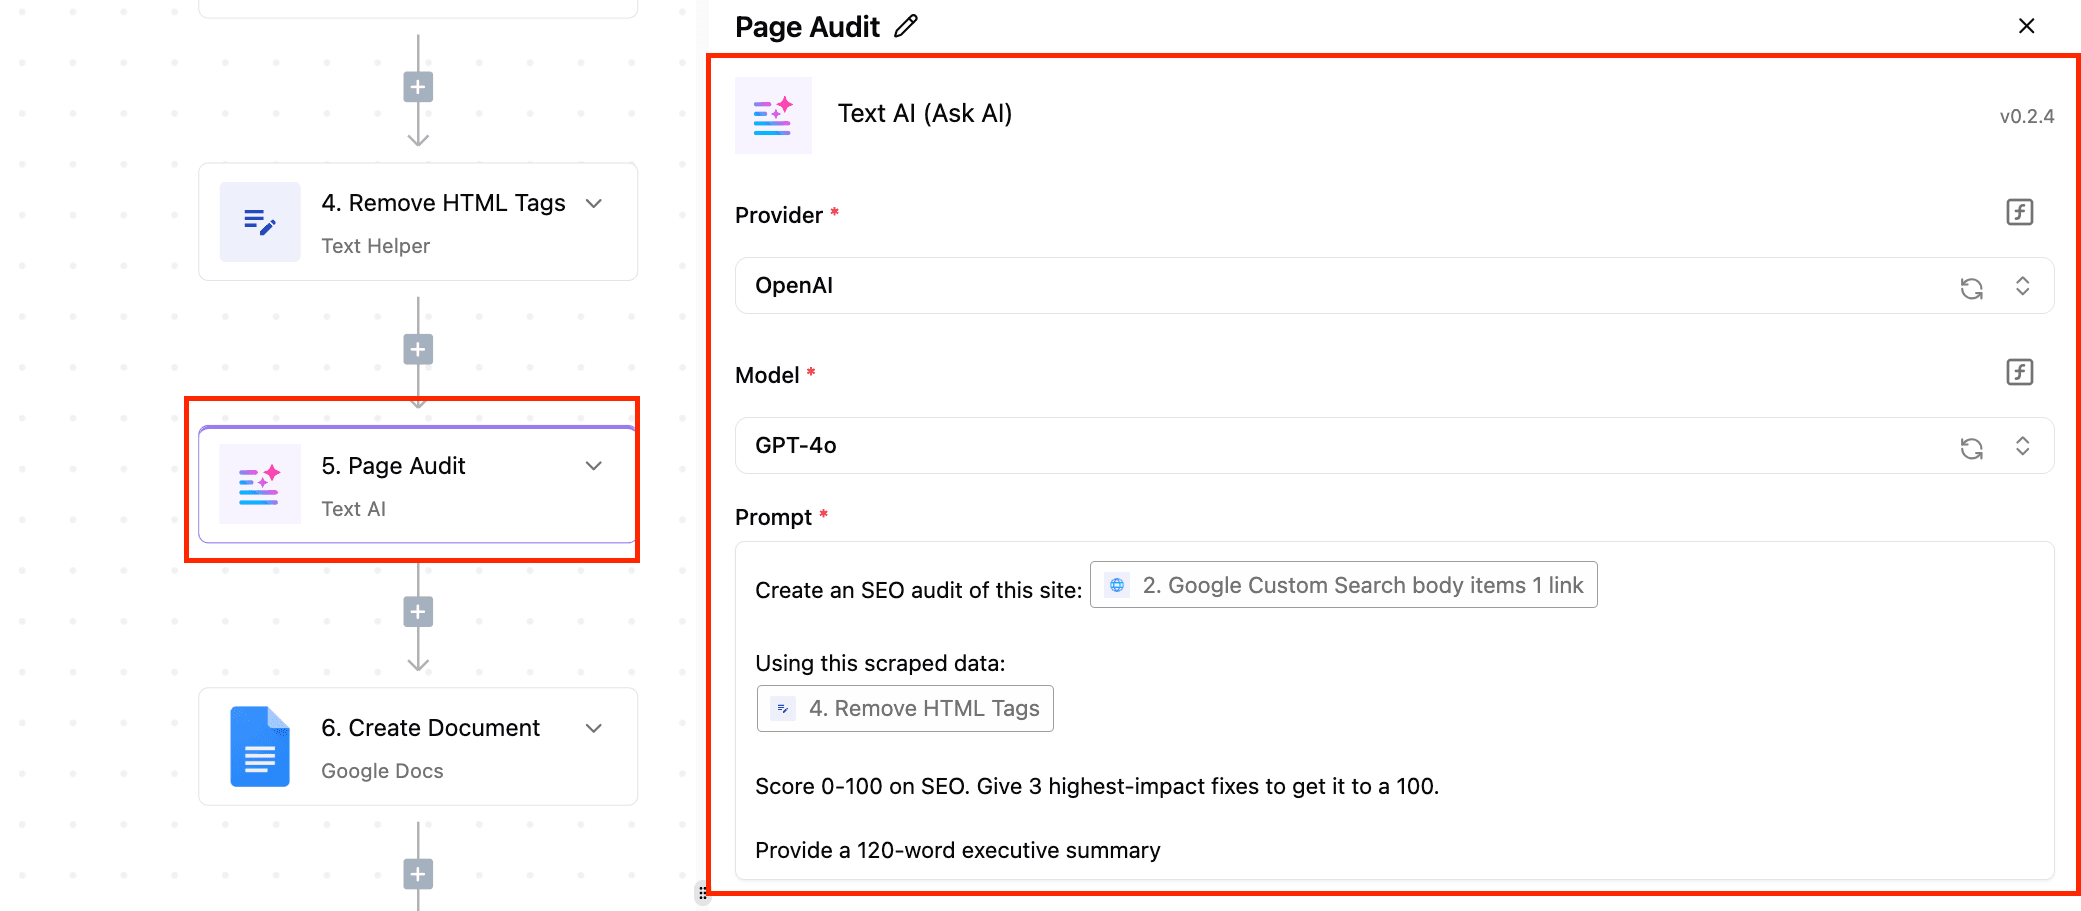This screenshot has height=911, width=2081.
Task: Click the 'Score 0-100 on SEO' prompt line
Action: [x=1097, y=787]
